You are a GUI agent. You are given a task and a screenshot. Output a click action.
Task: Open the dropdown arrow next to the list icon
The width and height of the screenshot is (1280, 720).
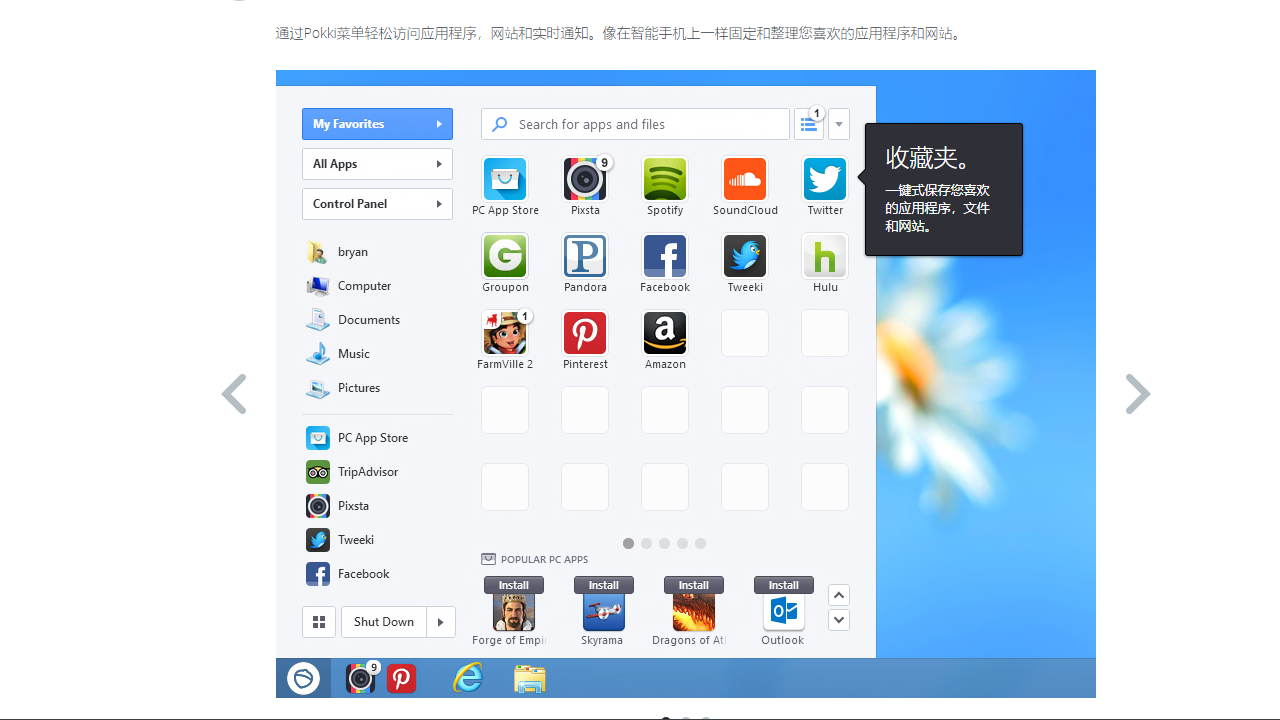click(x=838, y=123)
